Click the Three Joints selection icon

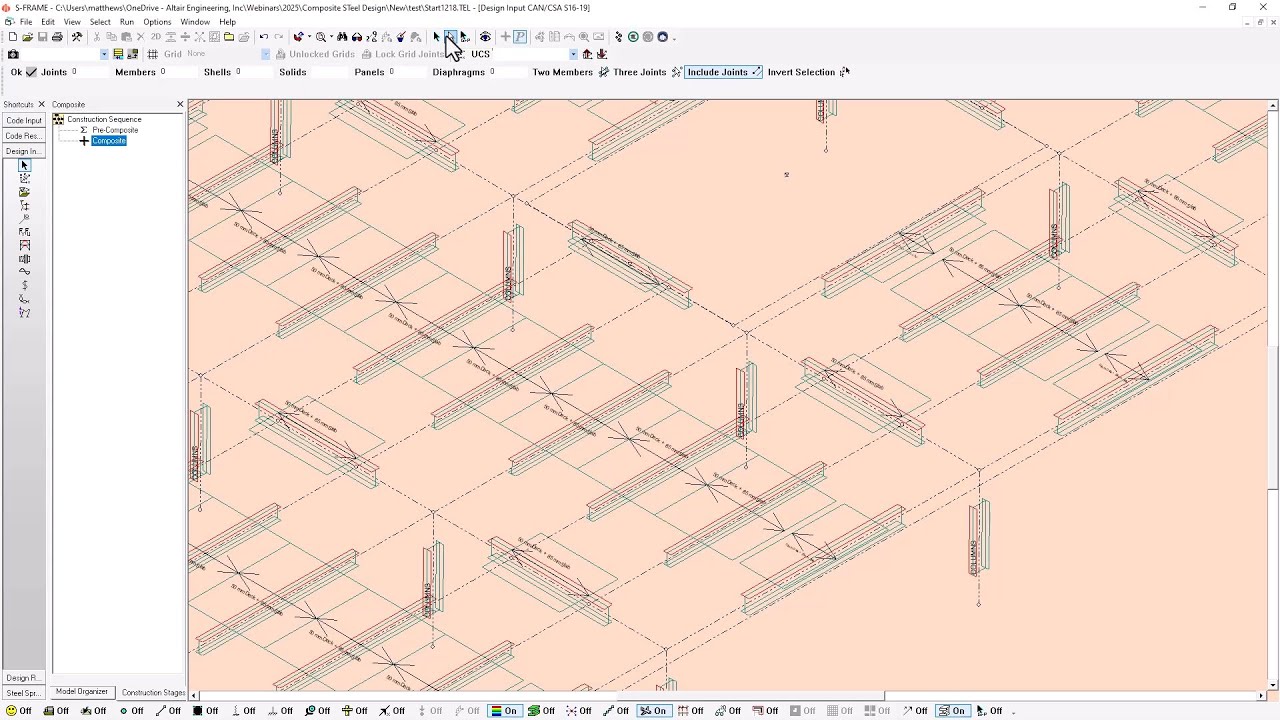pos(676,72)
